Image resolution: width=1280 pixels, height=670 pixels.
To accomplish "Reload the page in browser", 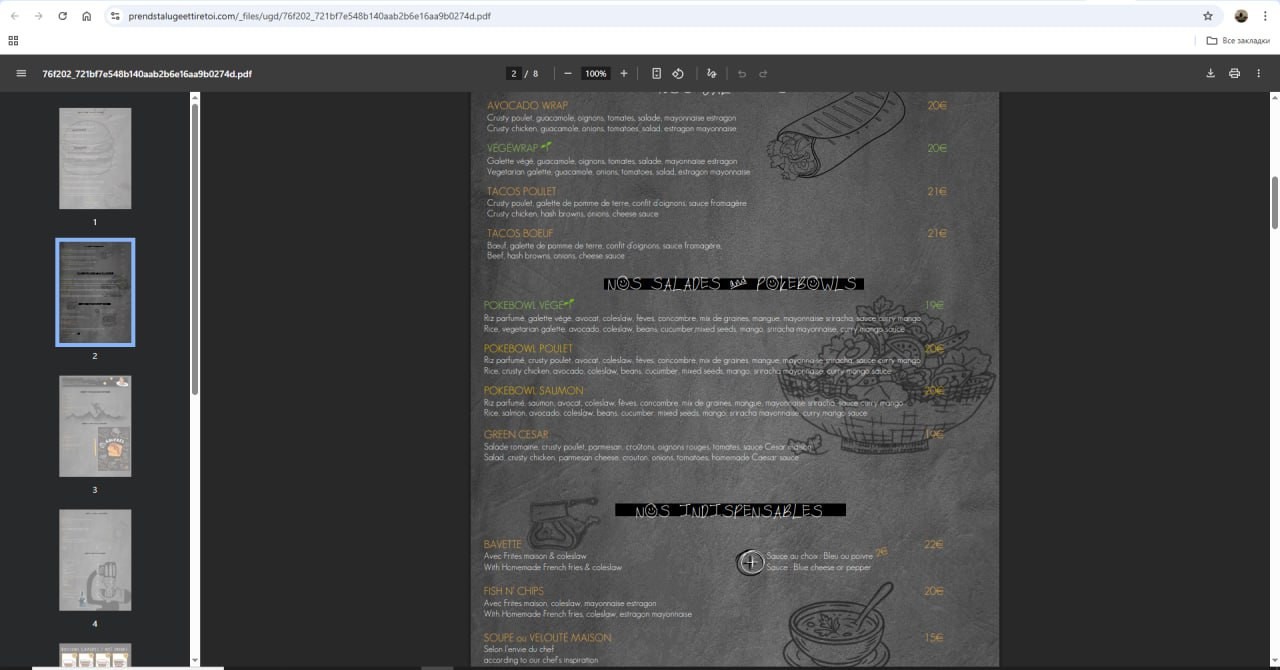I will pos(62,16).
